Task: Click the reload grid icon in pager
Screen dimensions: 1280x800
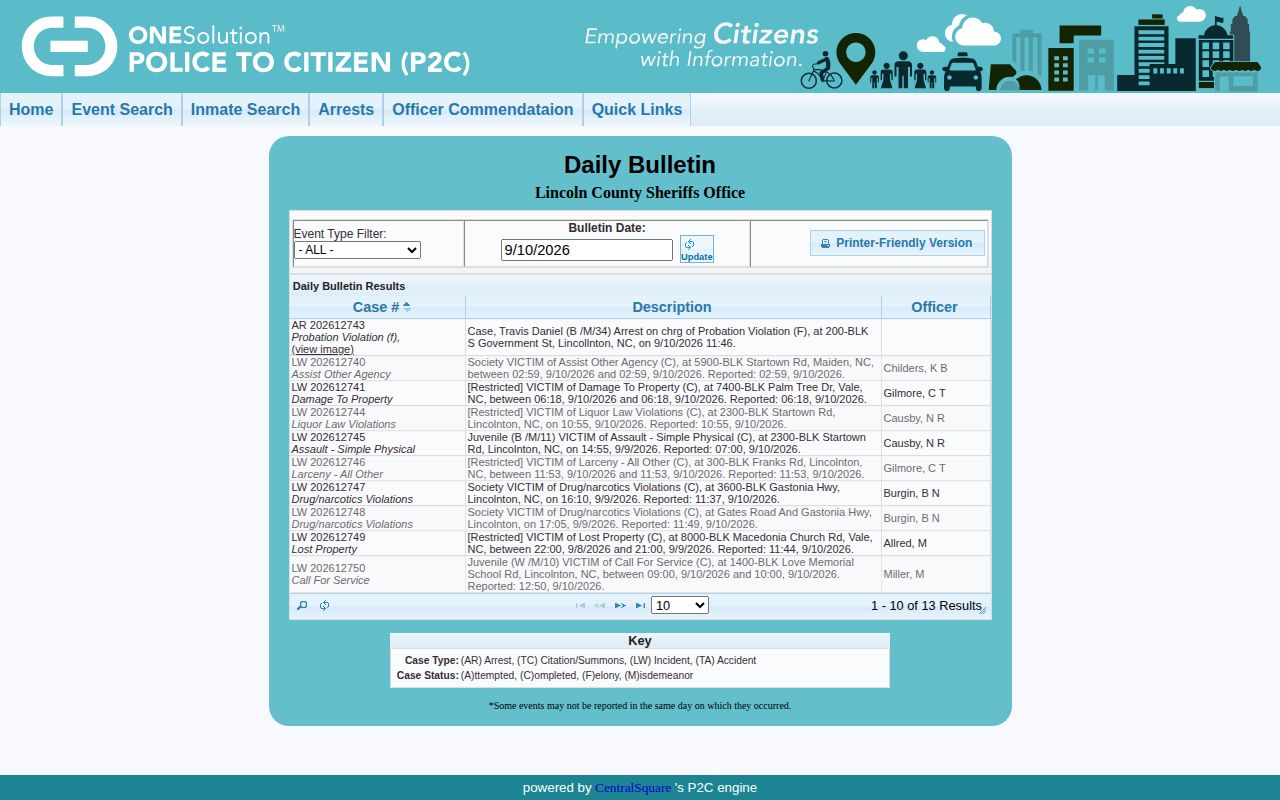Action: tap(325, 605)
